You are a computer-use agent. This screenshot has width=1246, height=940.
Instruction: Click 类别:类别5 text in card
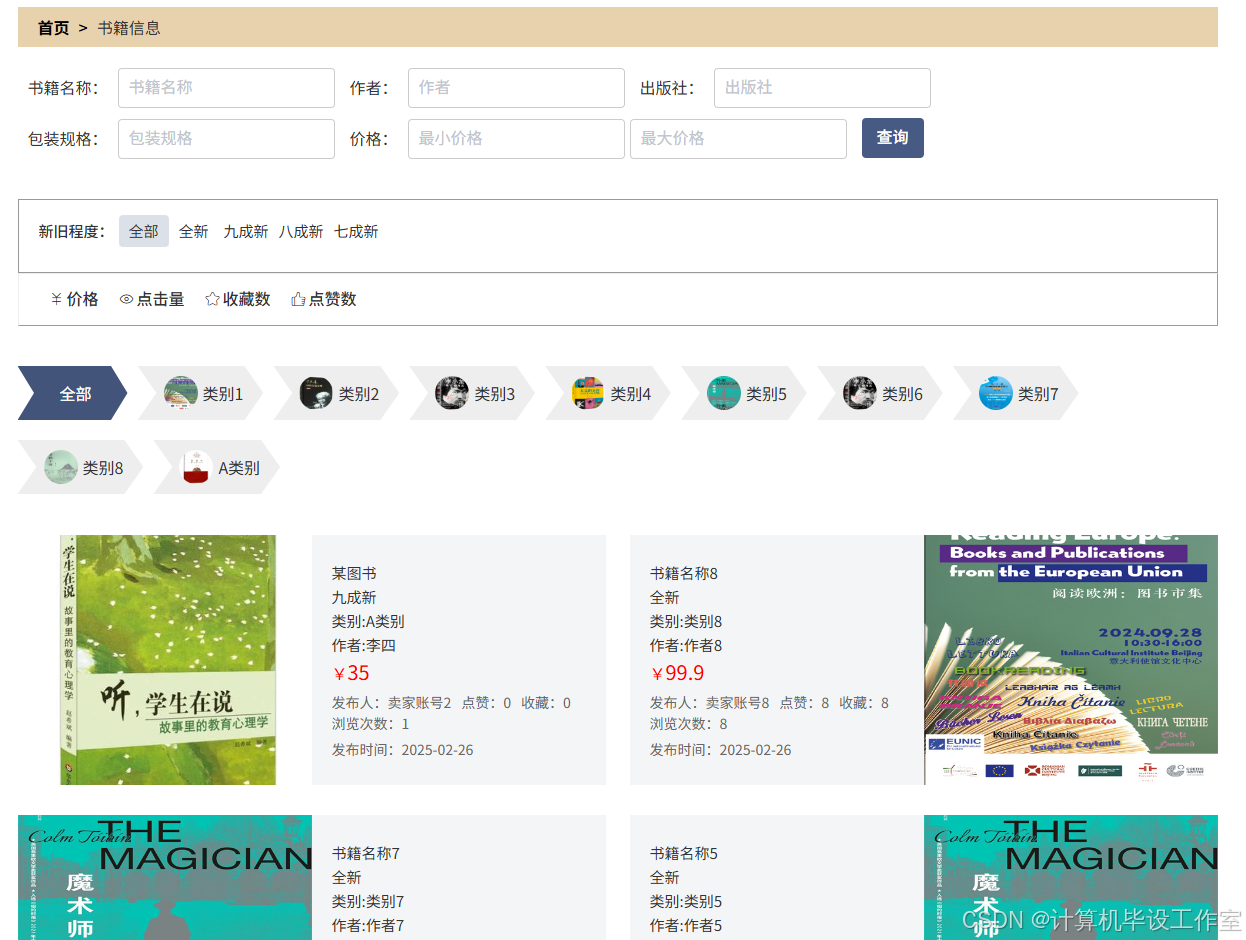pos(686,901)
